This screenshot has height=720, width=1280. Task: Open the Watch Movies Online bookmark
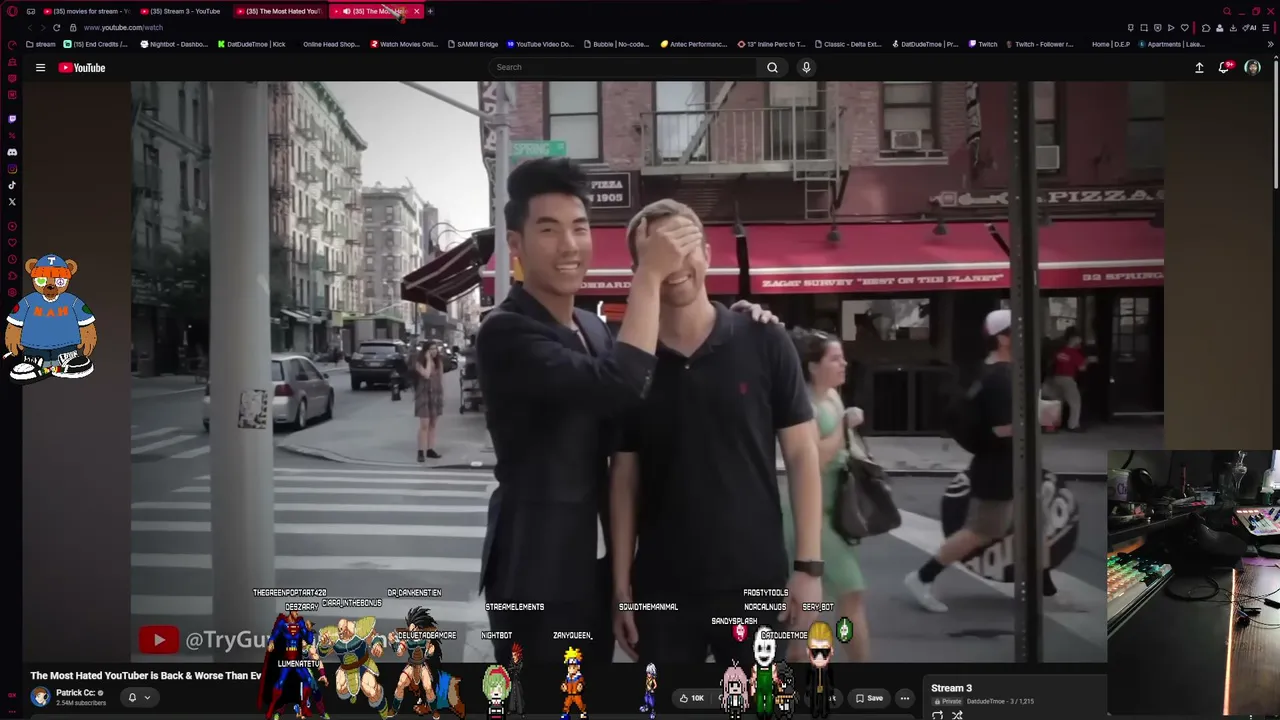(x=404, y=44)
